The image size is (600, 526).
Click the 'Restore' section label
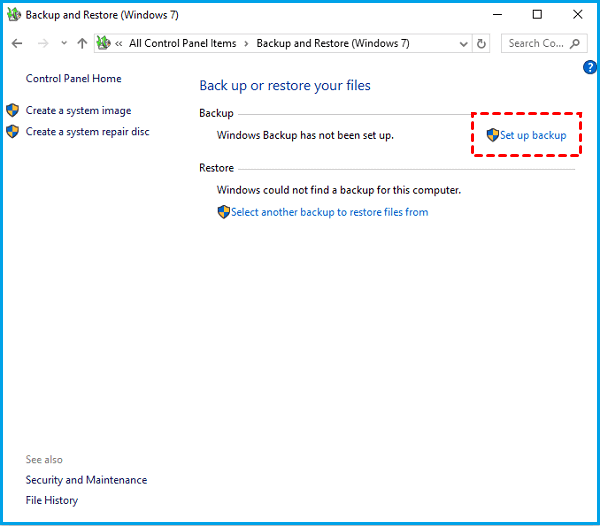pos(216,168)
